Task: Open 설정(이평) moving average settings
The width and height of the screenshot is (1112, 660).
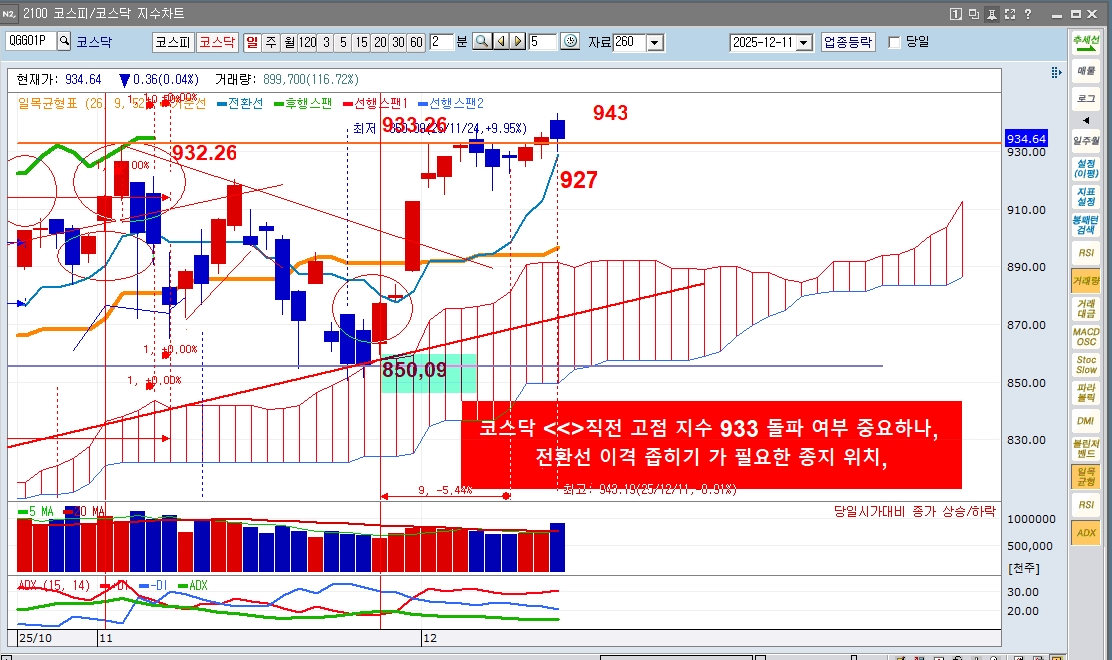Action: 1086,169
